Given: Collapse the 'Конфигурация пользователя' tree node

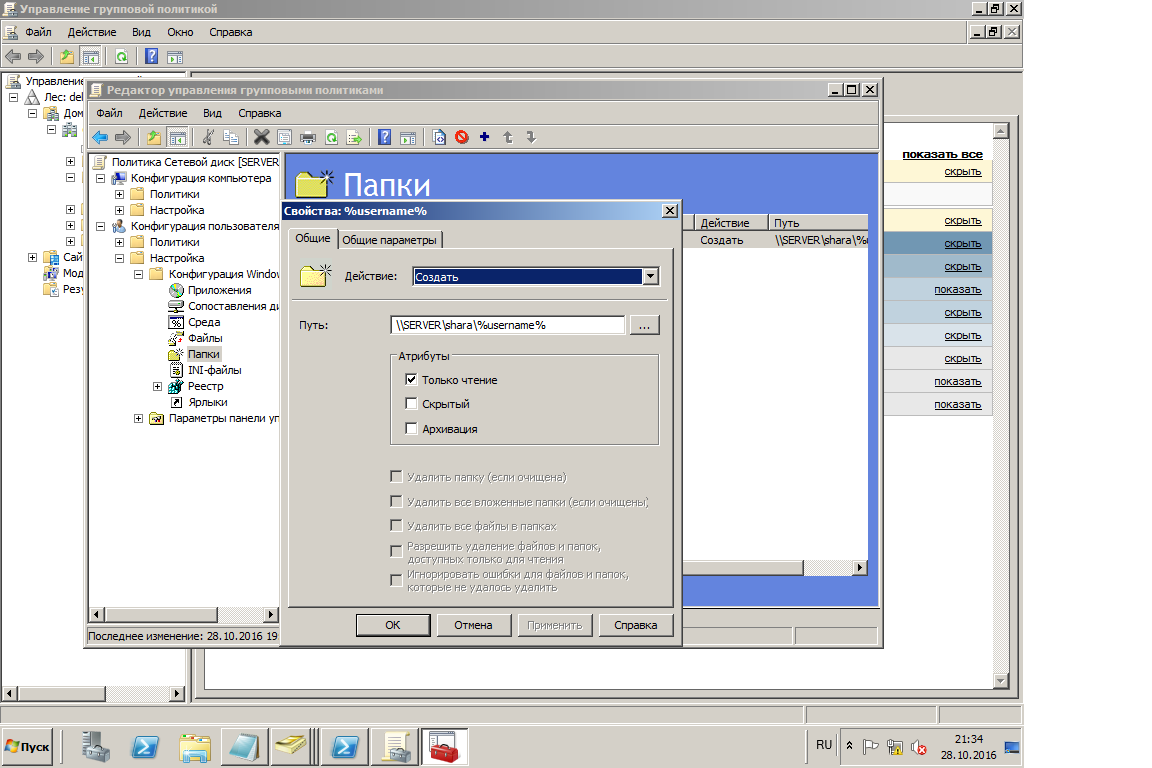Looking at the screenshot, I should coord(101,226).
